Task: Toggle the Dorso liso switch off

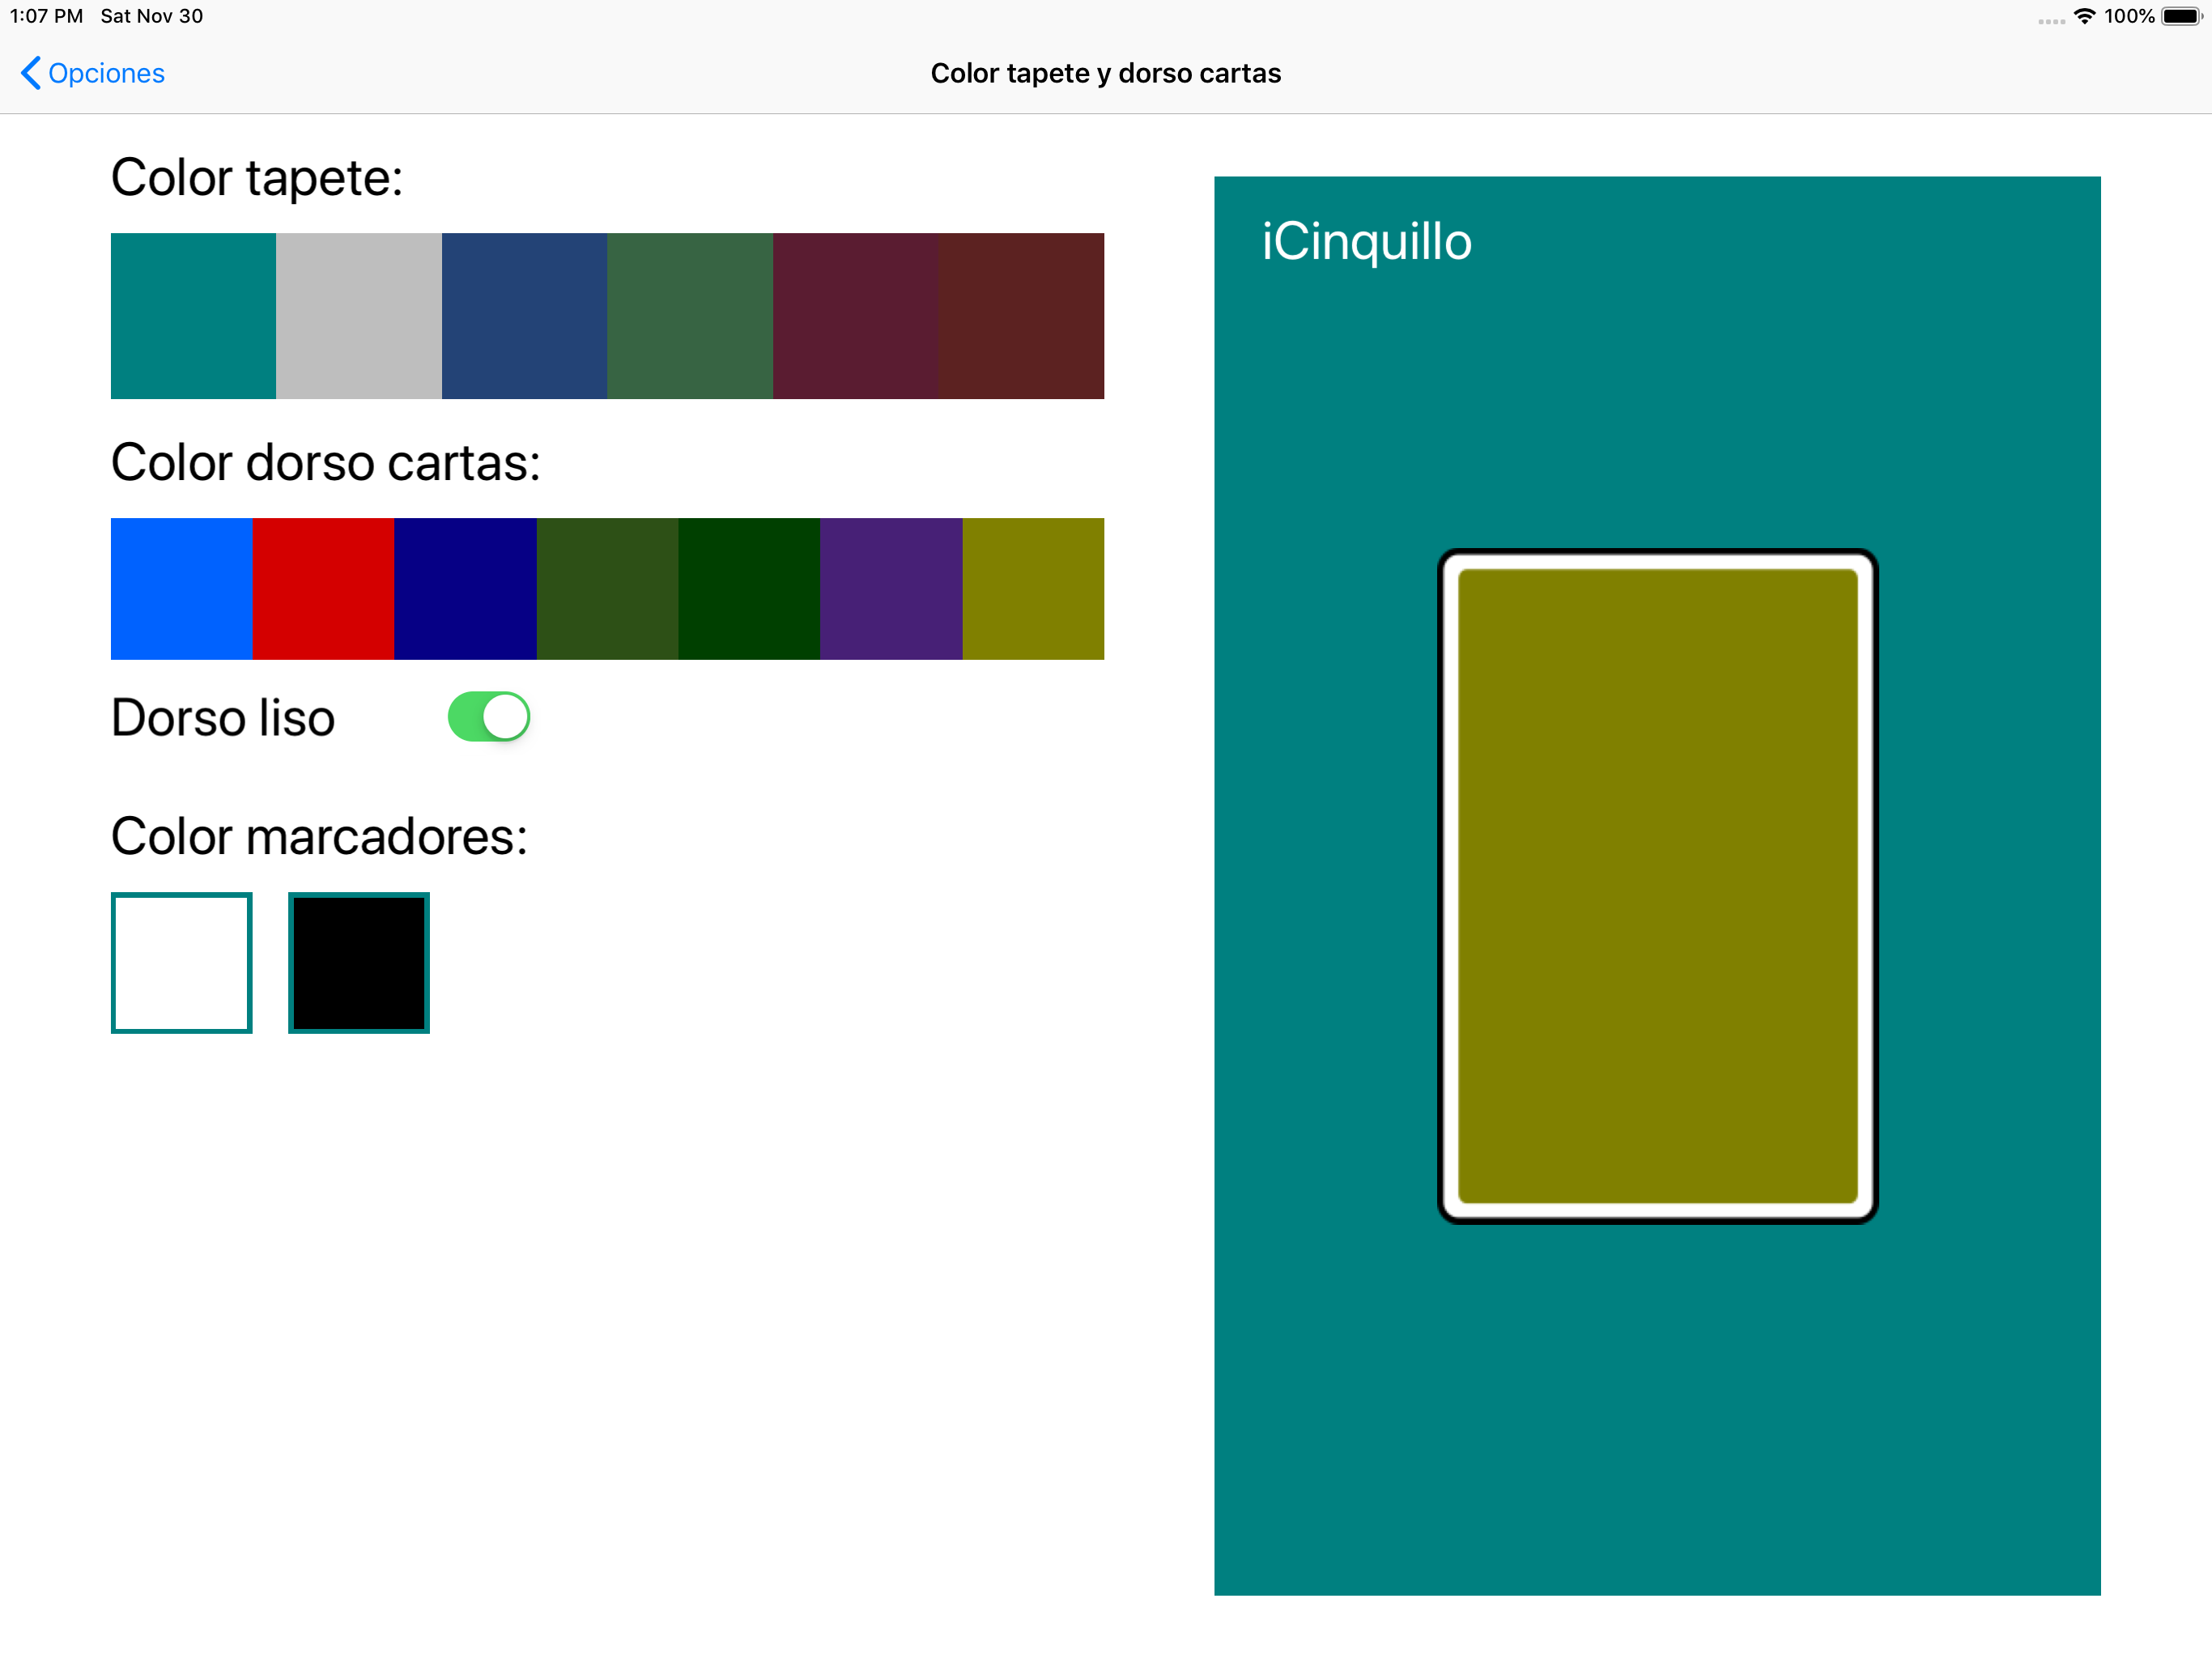Action: (x=488, y=717)
